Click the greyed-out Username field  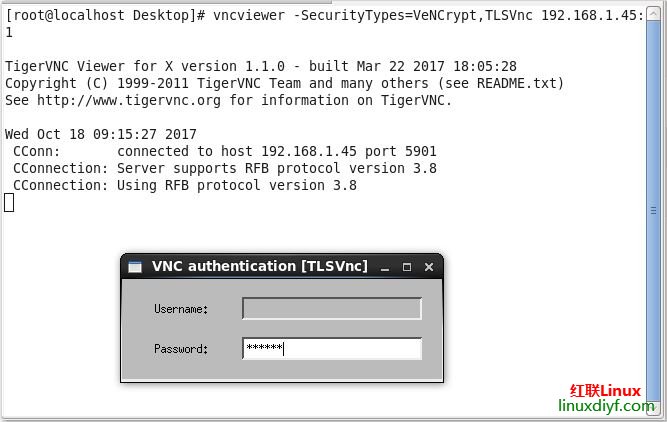tap(331, 309)
